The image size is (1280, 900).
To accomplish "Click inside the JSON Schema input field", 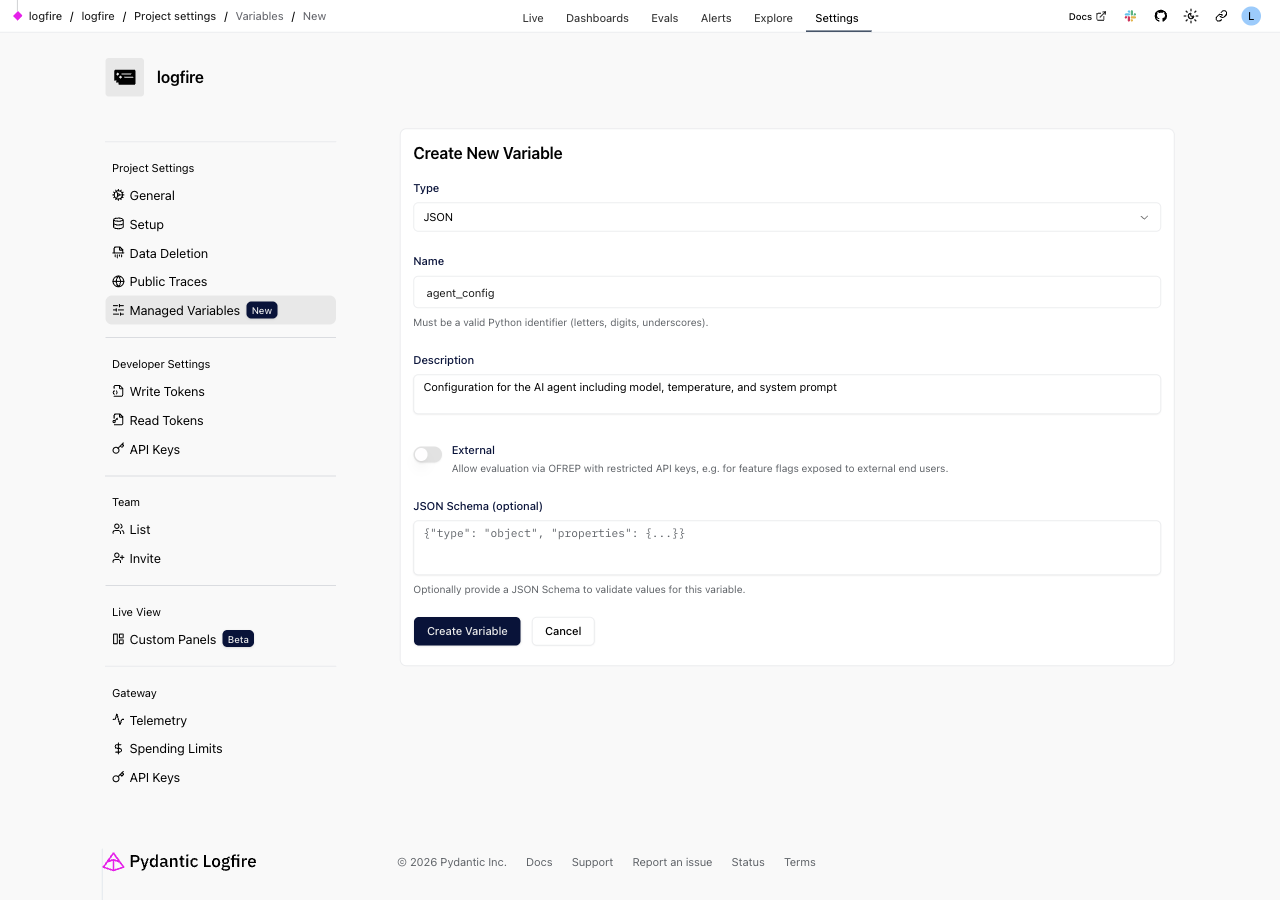I will [786, 547].
